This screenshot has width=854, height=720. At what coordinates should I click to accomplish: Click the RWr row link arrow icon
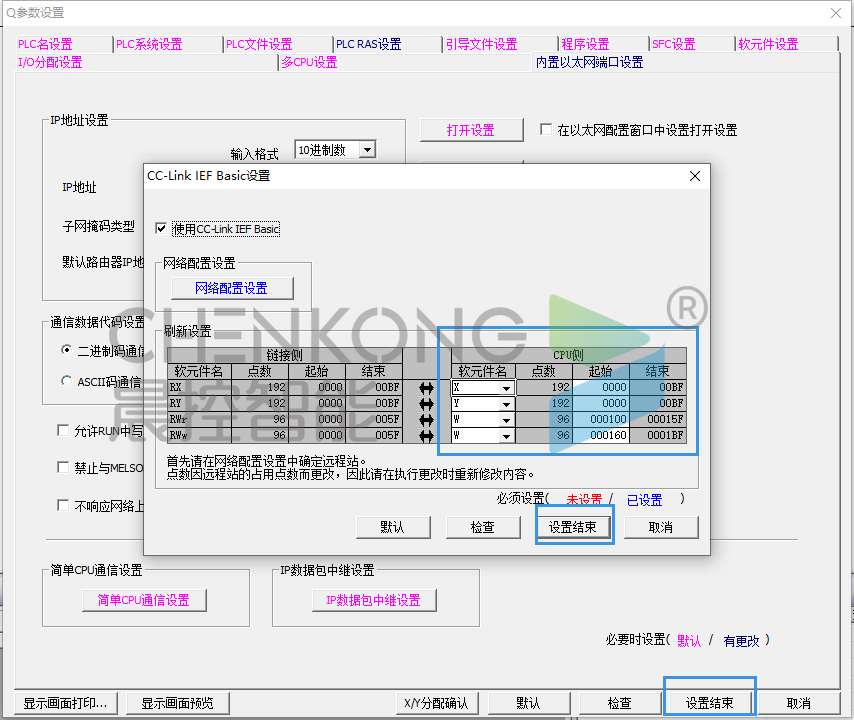[426, 419]
